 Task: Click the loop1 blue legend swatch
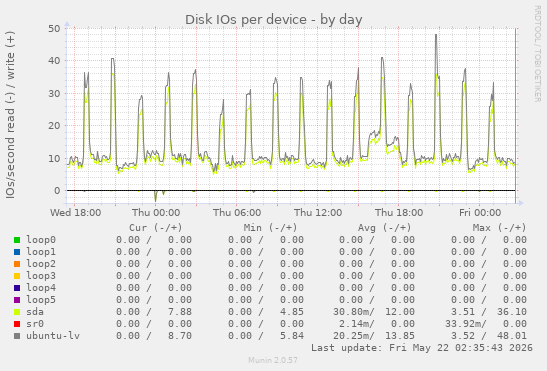pyautogui.click(x=17, y=252)
